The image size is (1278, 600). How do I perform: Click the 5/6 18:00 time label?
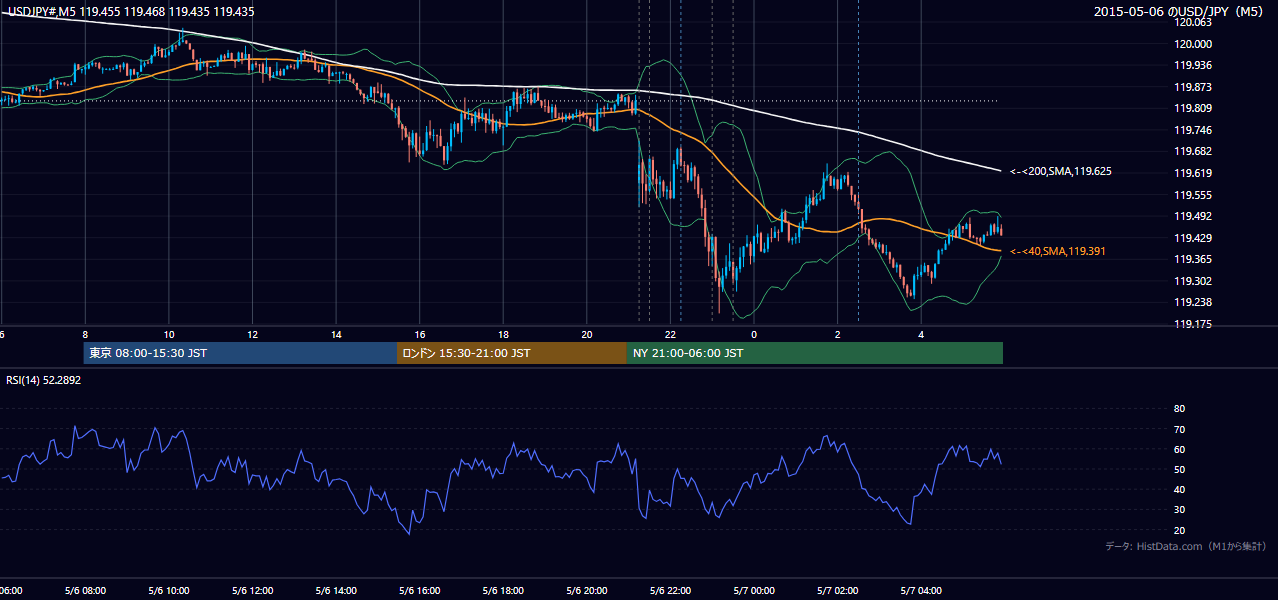(503, 590)
